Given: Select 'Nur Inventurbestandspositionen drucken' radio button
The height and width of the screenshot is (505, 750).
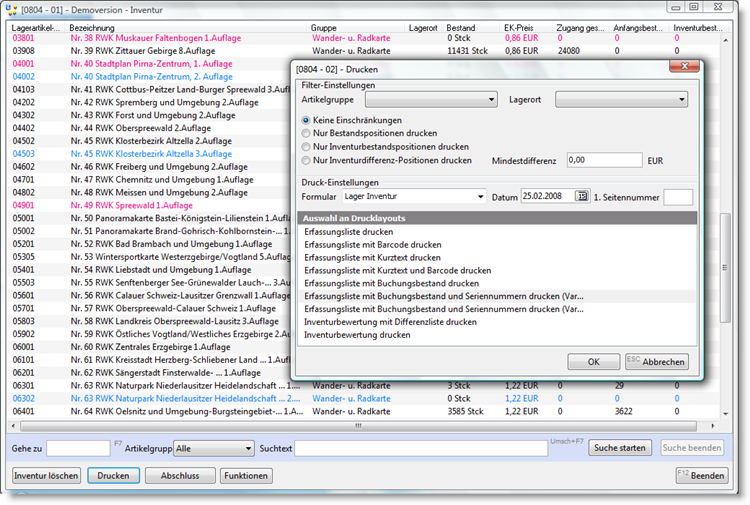Looking at the screenshot, I should tap(307, 146).
